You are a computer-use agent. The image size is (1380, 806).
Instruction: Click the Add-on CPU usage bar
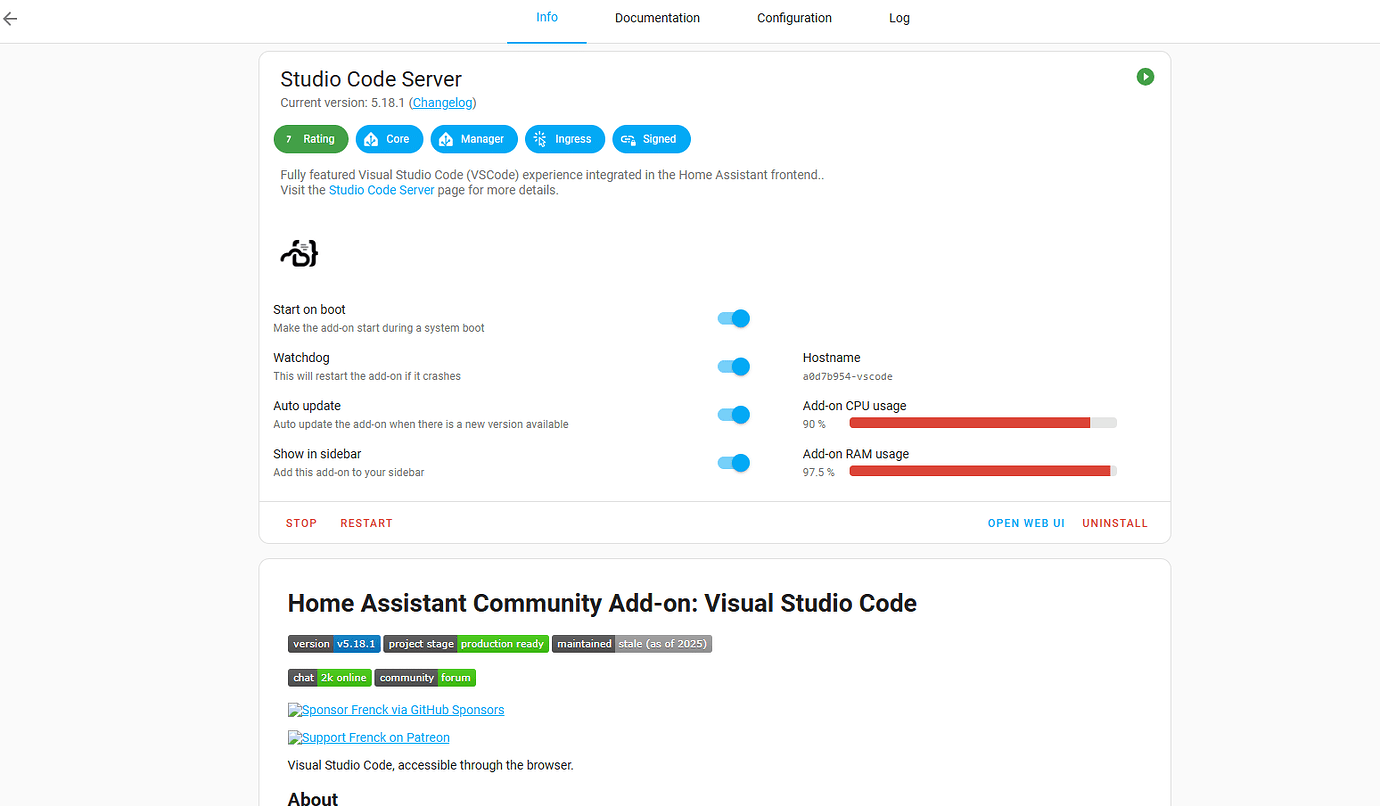coord(983,423)
